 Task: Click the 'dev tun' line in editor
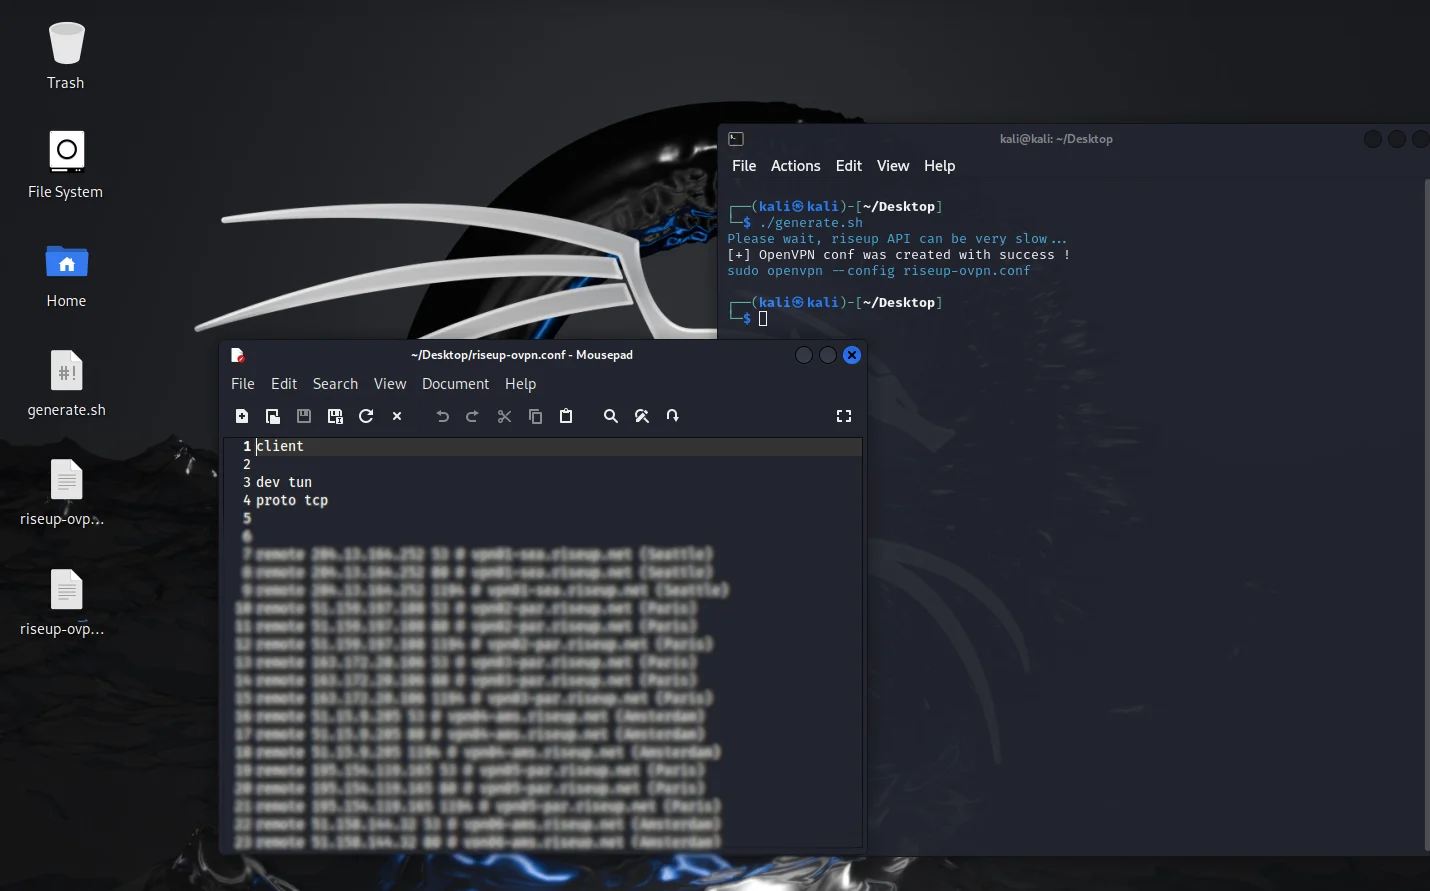(x=284, y=482)
